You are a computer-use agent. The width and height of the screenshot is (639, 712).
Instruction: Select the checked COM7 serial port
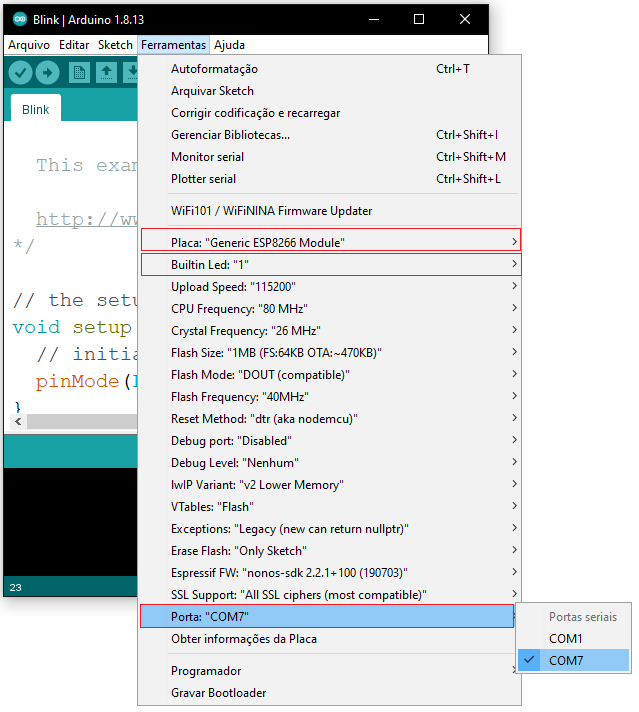tap(574, 661)
